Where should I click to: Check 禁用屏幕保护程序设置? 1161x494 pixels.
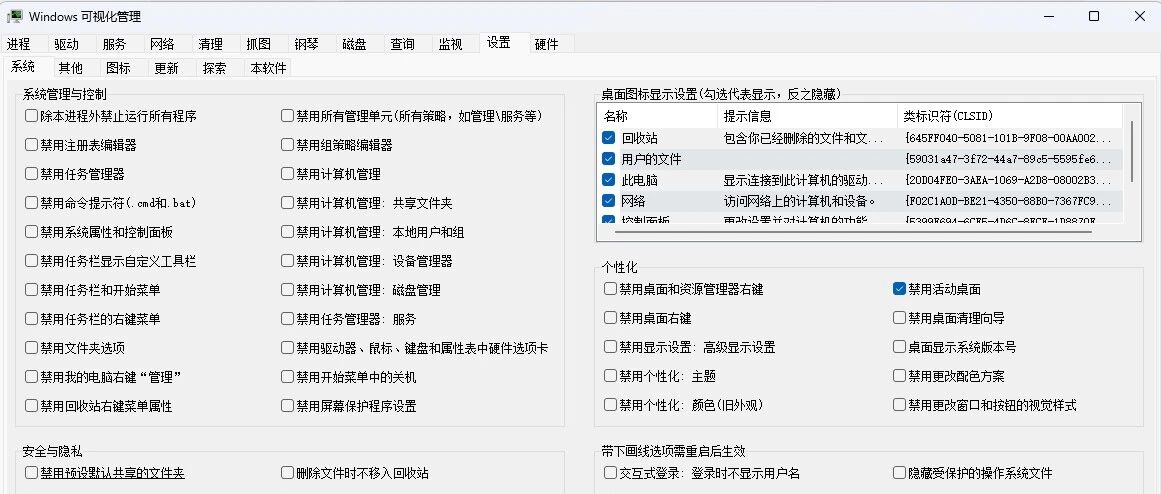[x=288, y=406]
